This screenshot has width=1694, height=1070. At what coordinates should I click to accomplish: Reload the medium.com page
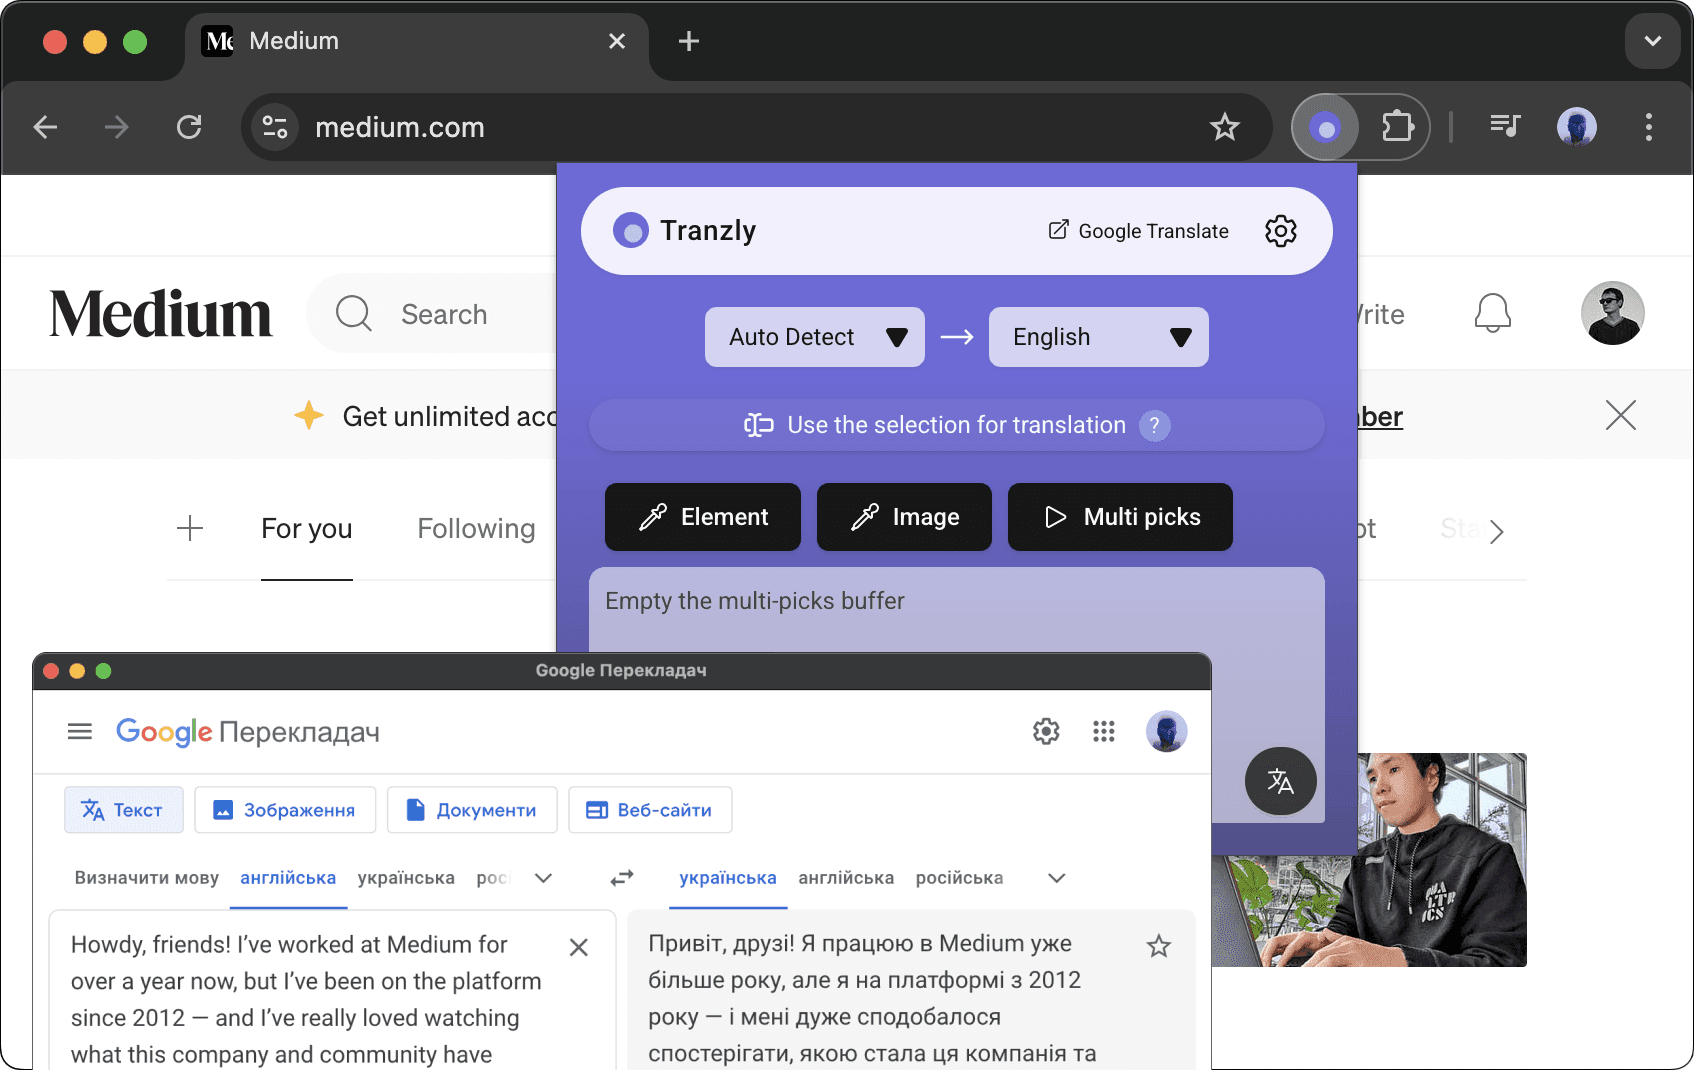pyautogui.click(x=189, y=127)
